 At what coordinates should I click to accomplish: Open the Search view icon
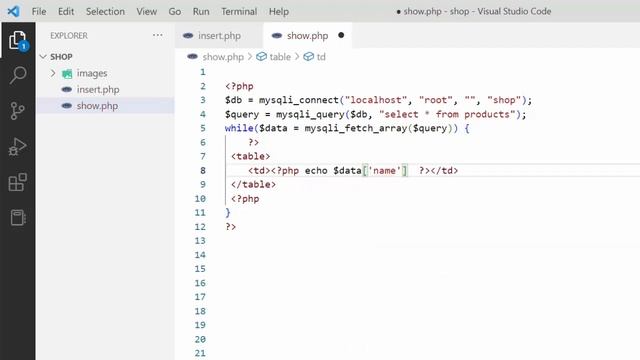(x=18, y=75)
